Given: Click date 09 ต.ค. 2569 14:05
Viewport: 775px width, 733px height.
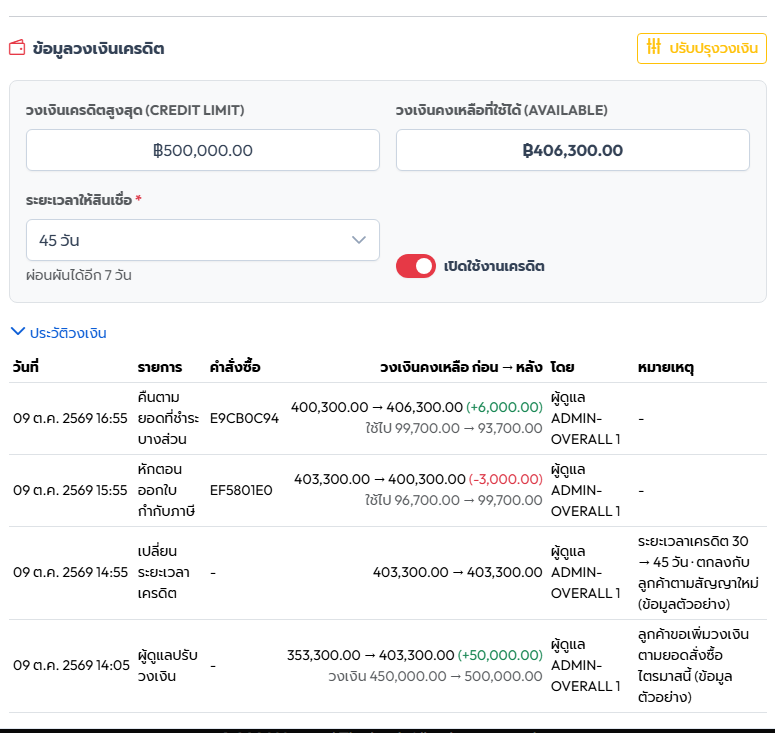Looking at the screenshot, I should click(x=71, y=665).
